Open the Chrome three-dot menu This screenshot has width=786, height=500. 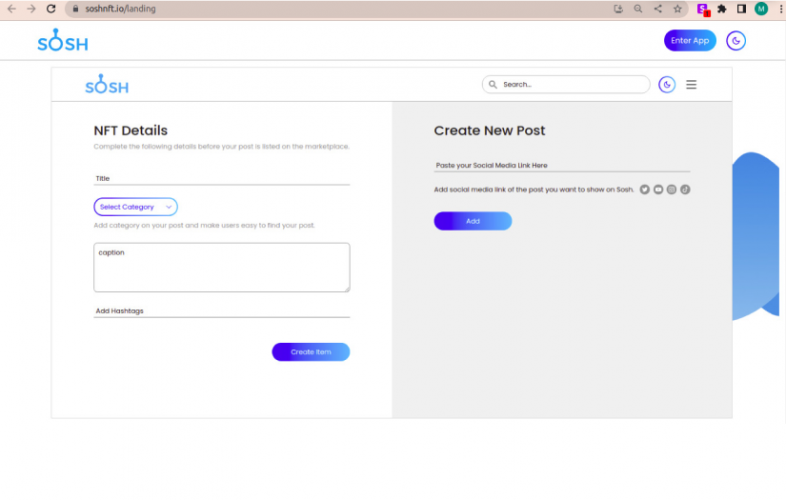(781, 9)
